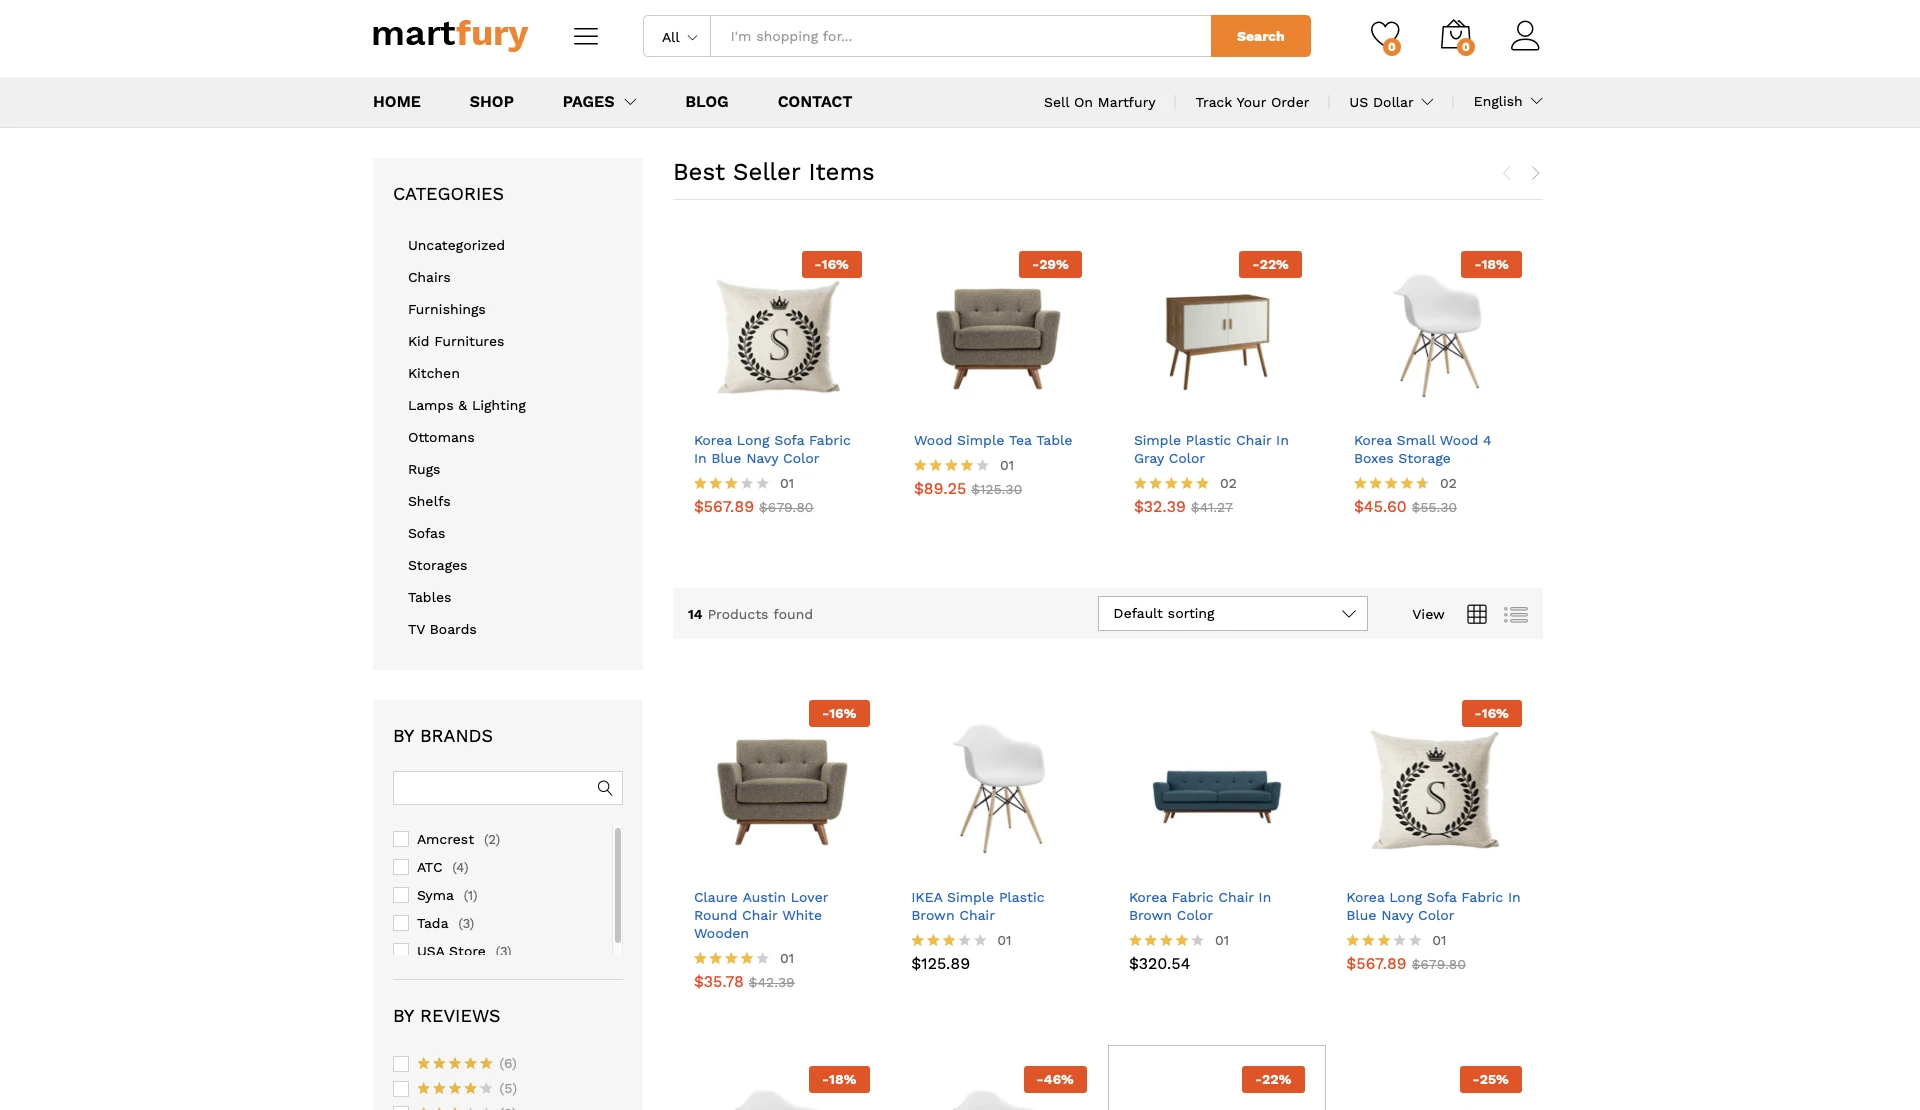Viewport: 1920px width, 1110px height.
Task: Click the brand search magnifier icon
Action: tap(605, 788)
